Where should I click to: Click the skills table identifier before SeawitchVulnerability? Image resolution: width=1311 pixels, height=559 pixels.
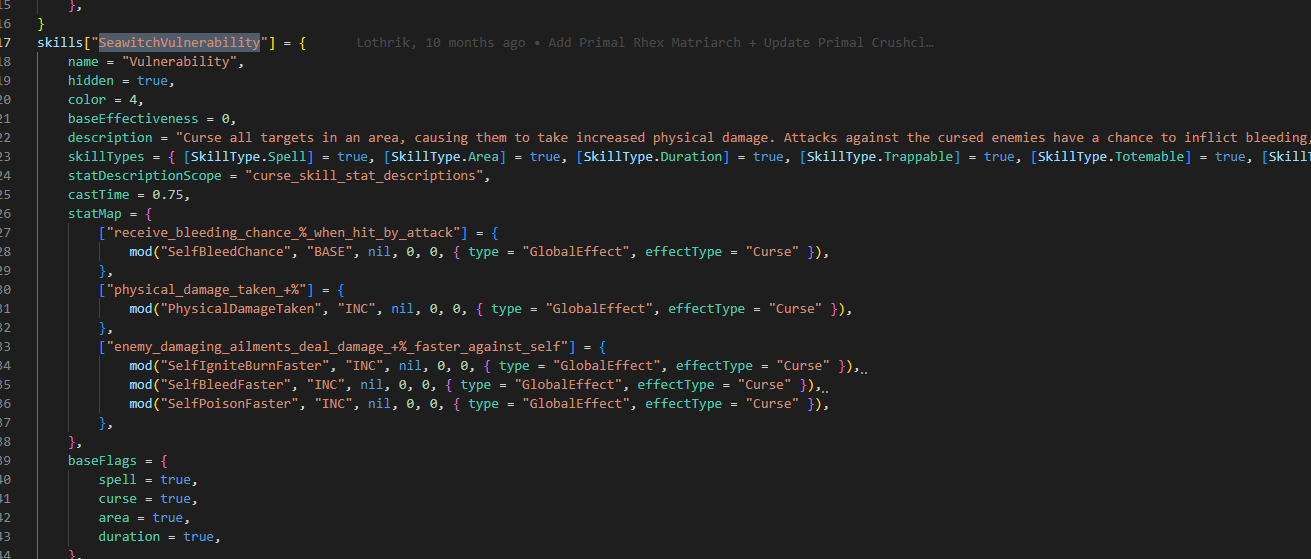click(x=60, y=43)
